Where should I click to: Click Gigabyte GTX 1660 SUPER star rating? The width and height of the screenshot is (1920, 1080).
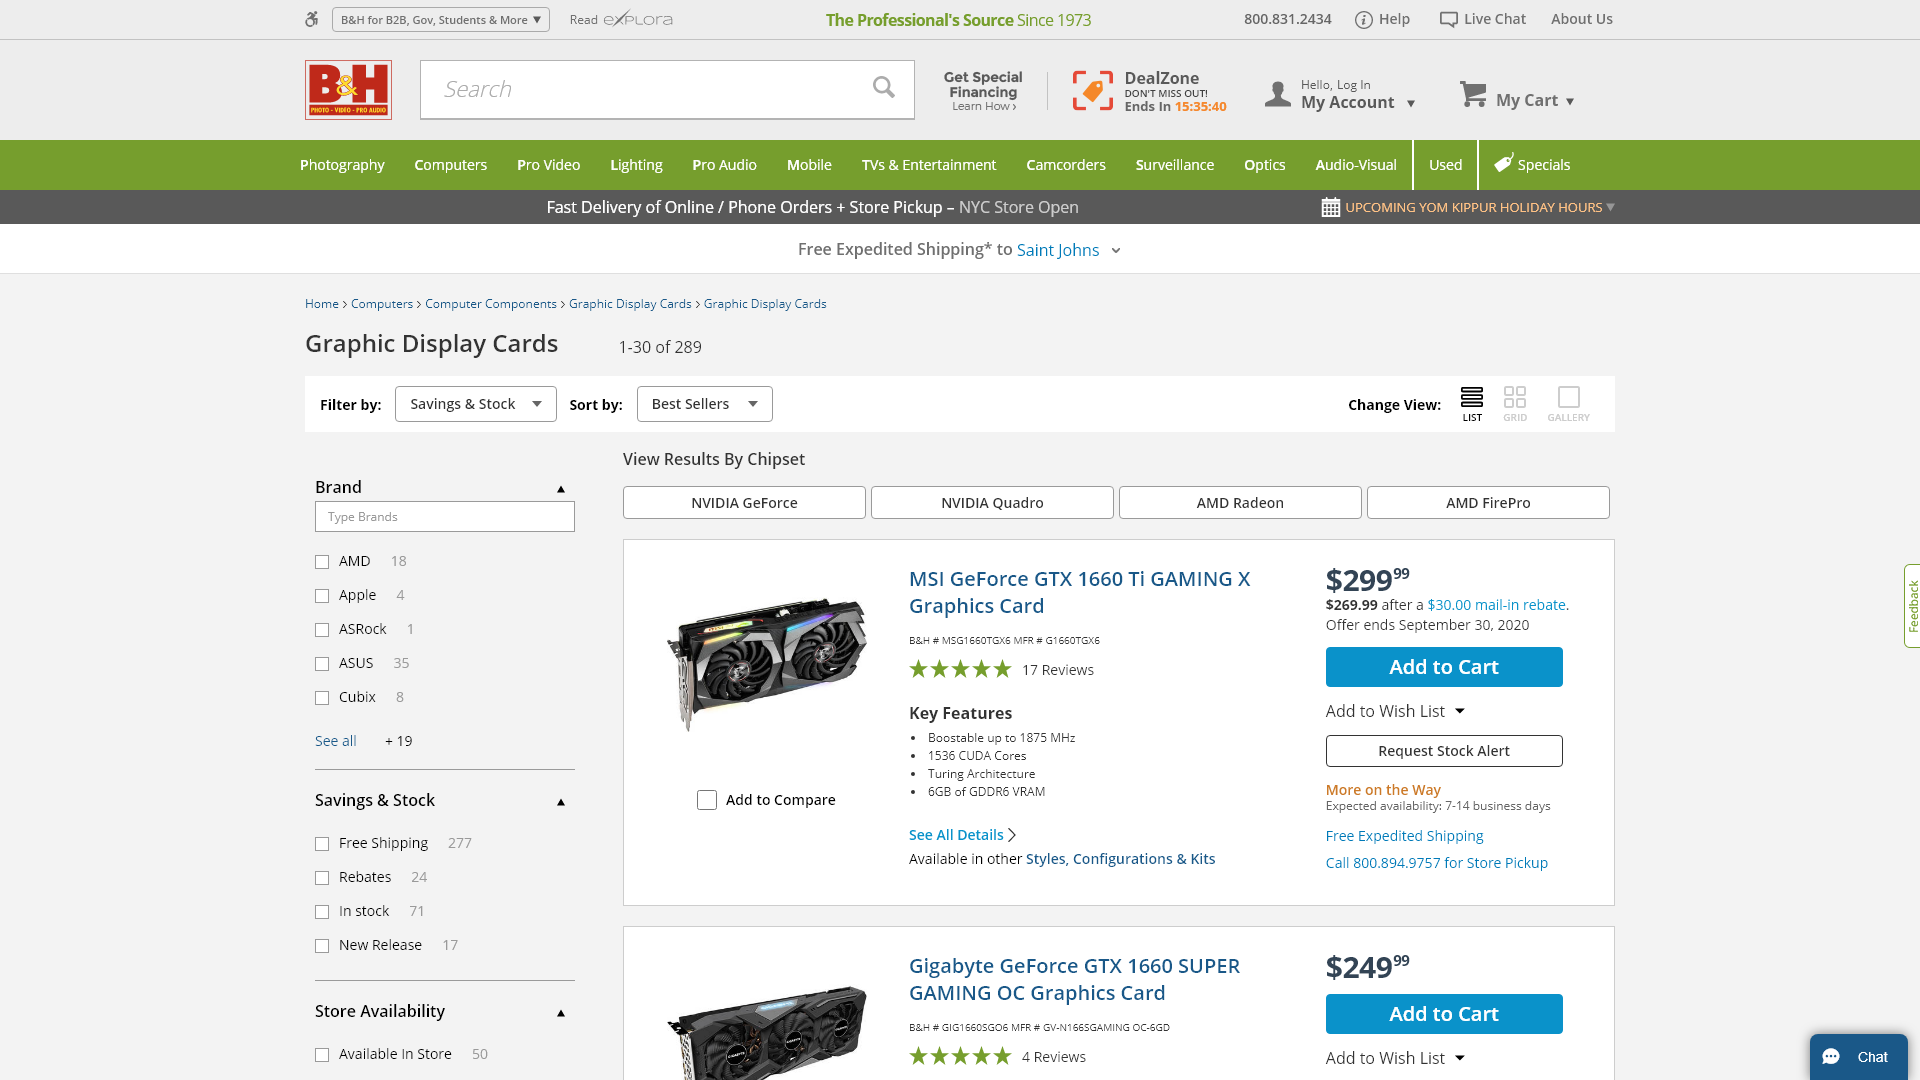tap(960, 1056)
